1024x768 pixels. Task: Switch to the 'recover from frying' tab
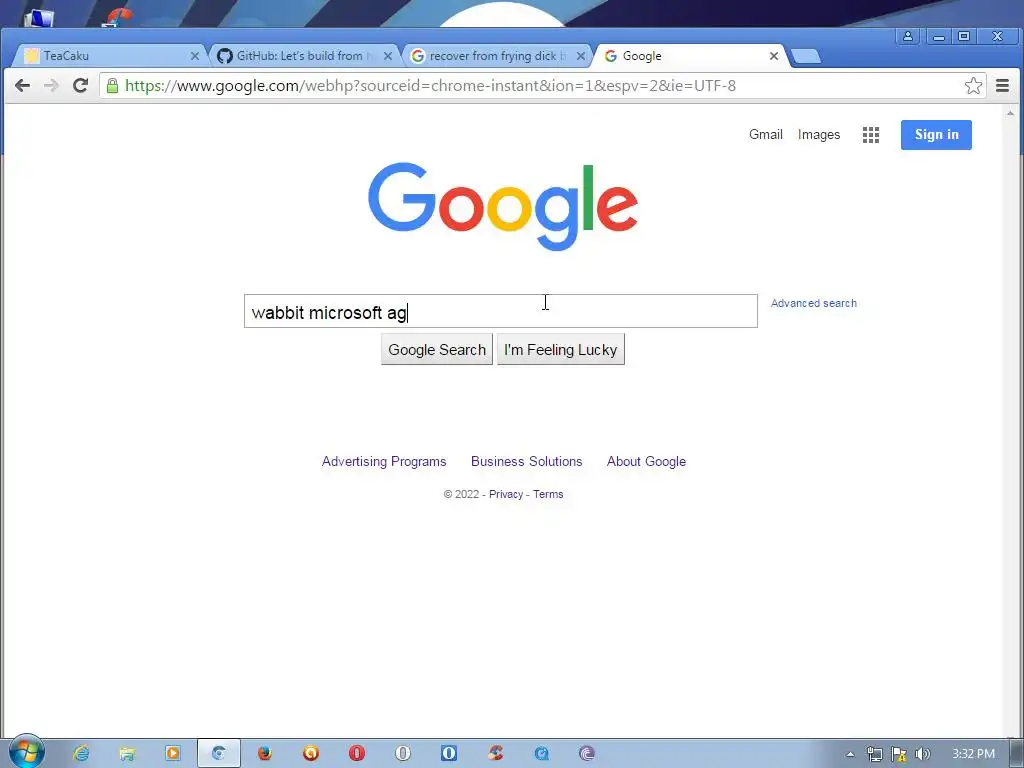click(x=496, y=56)
